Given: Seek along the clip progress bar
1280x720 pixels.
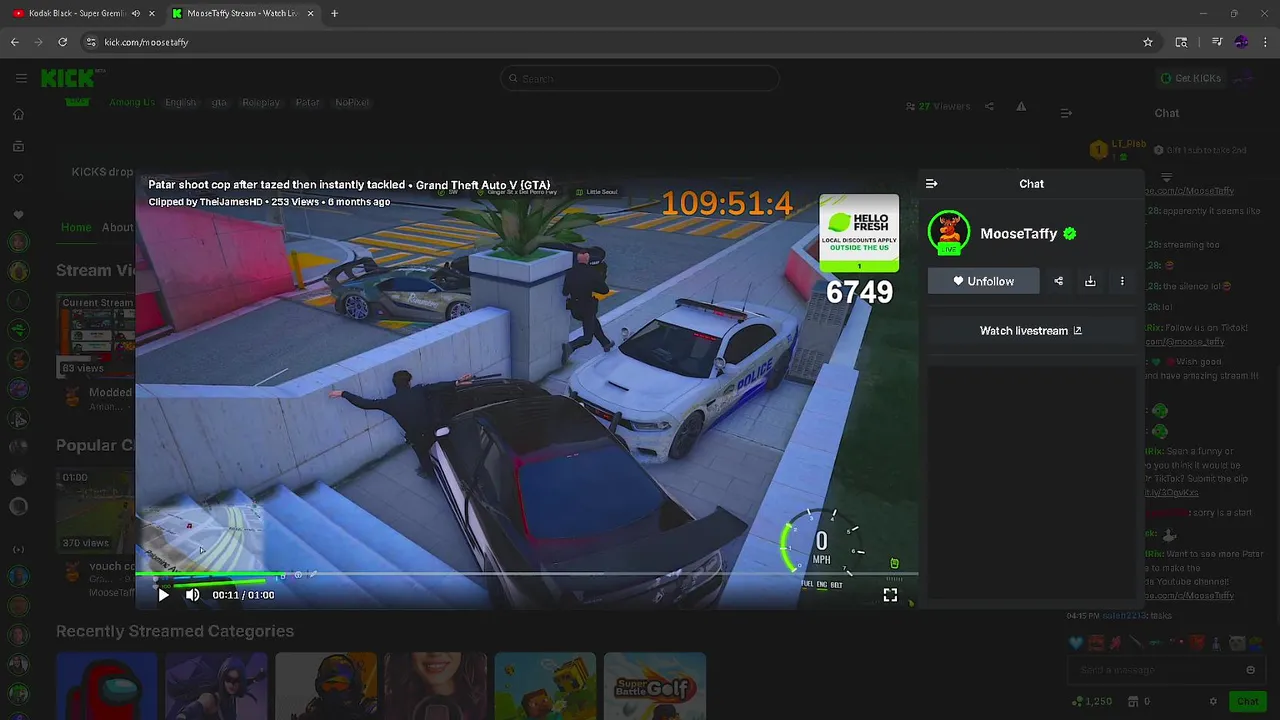Looking at the screenshot, I should click(527, 575).
